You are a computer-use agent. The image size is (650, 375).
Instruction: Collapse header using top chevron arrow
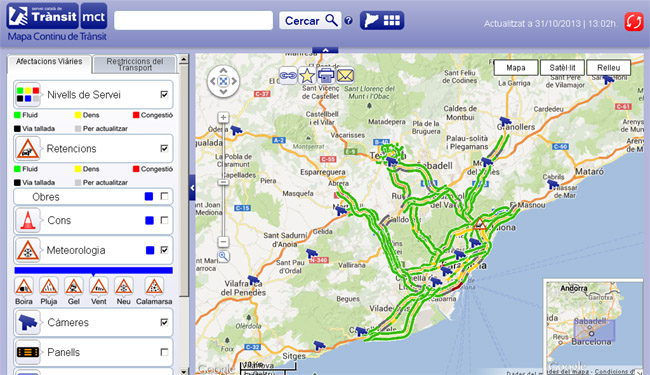coord(325,50)
